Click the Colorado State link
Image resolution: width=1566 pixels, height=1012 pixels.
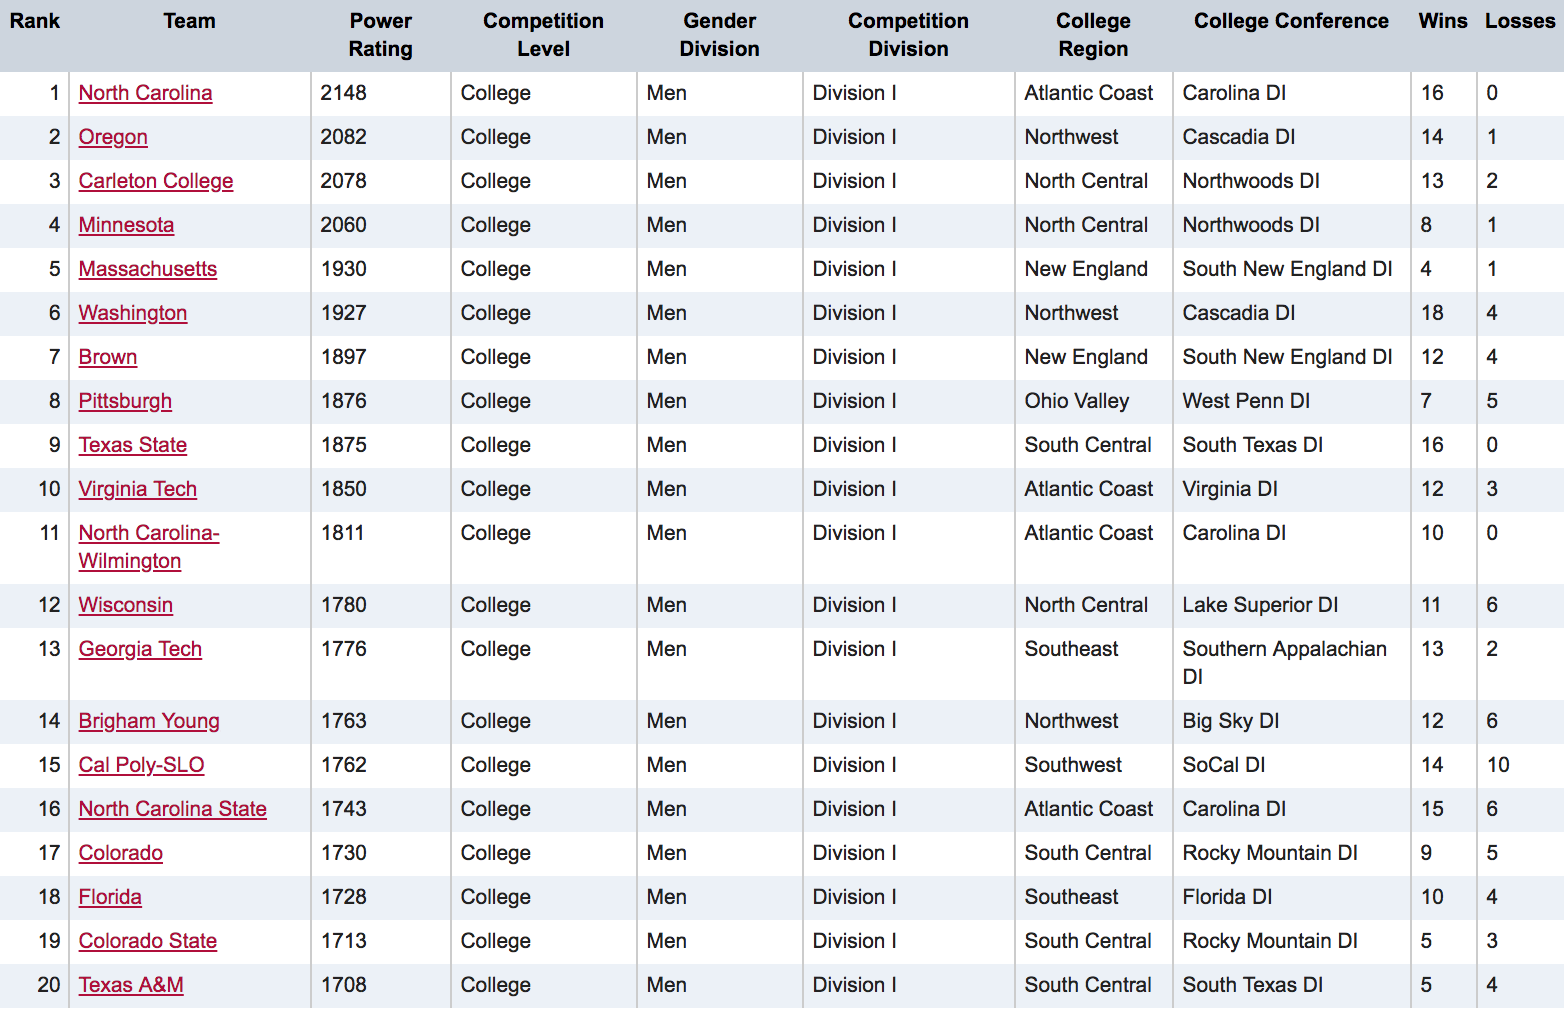[x=148, y=941]
